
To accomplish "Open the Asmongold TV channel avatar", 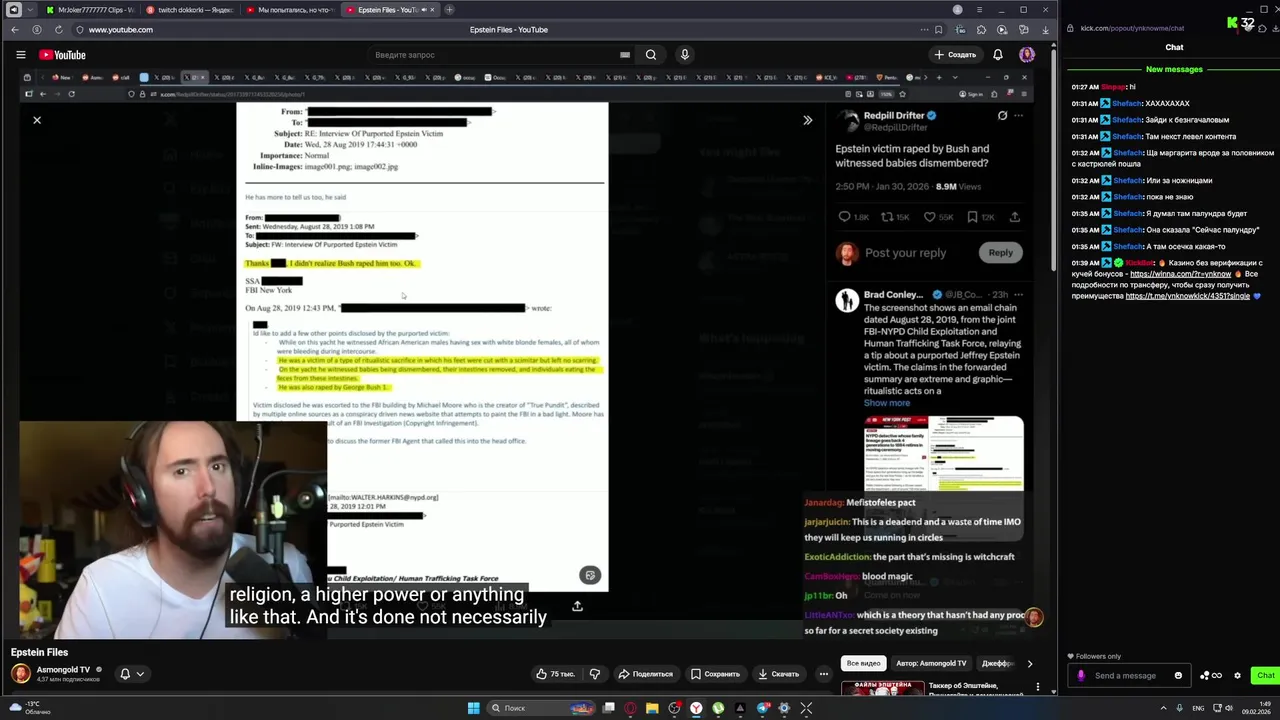I will (x=21, y=674).
